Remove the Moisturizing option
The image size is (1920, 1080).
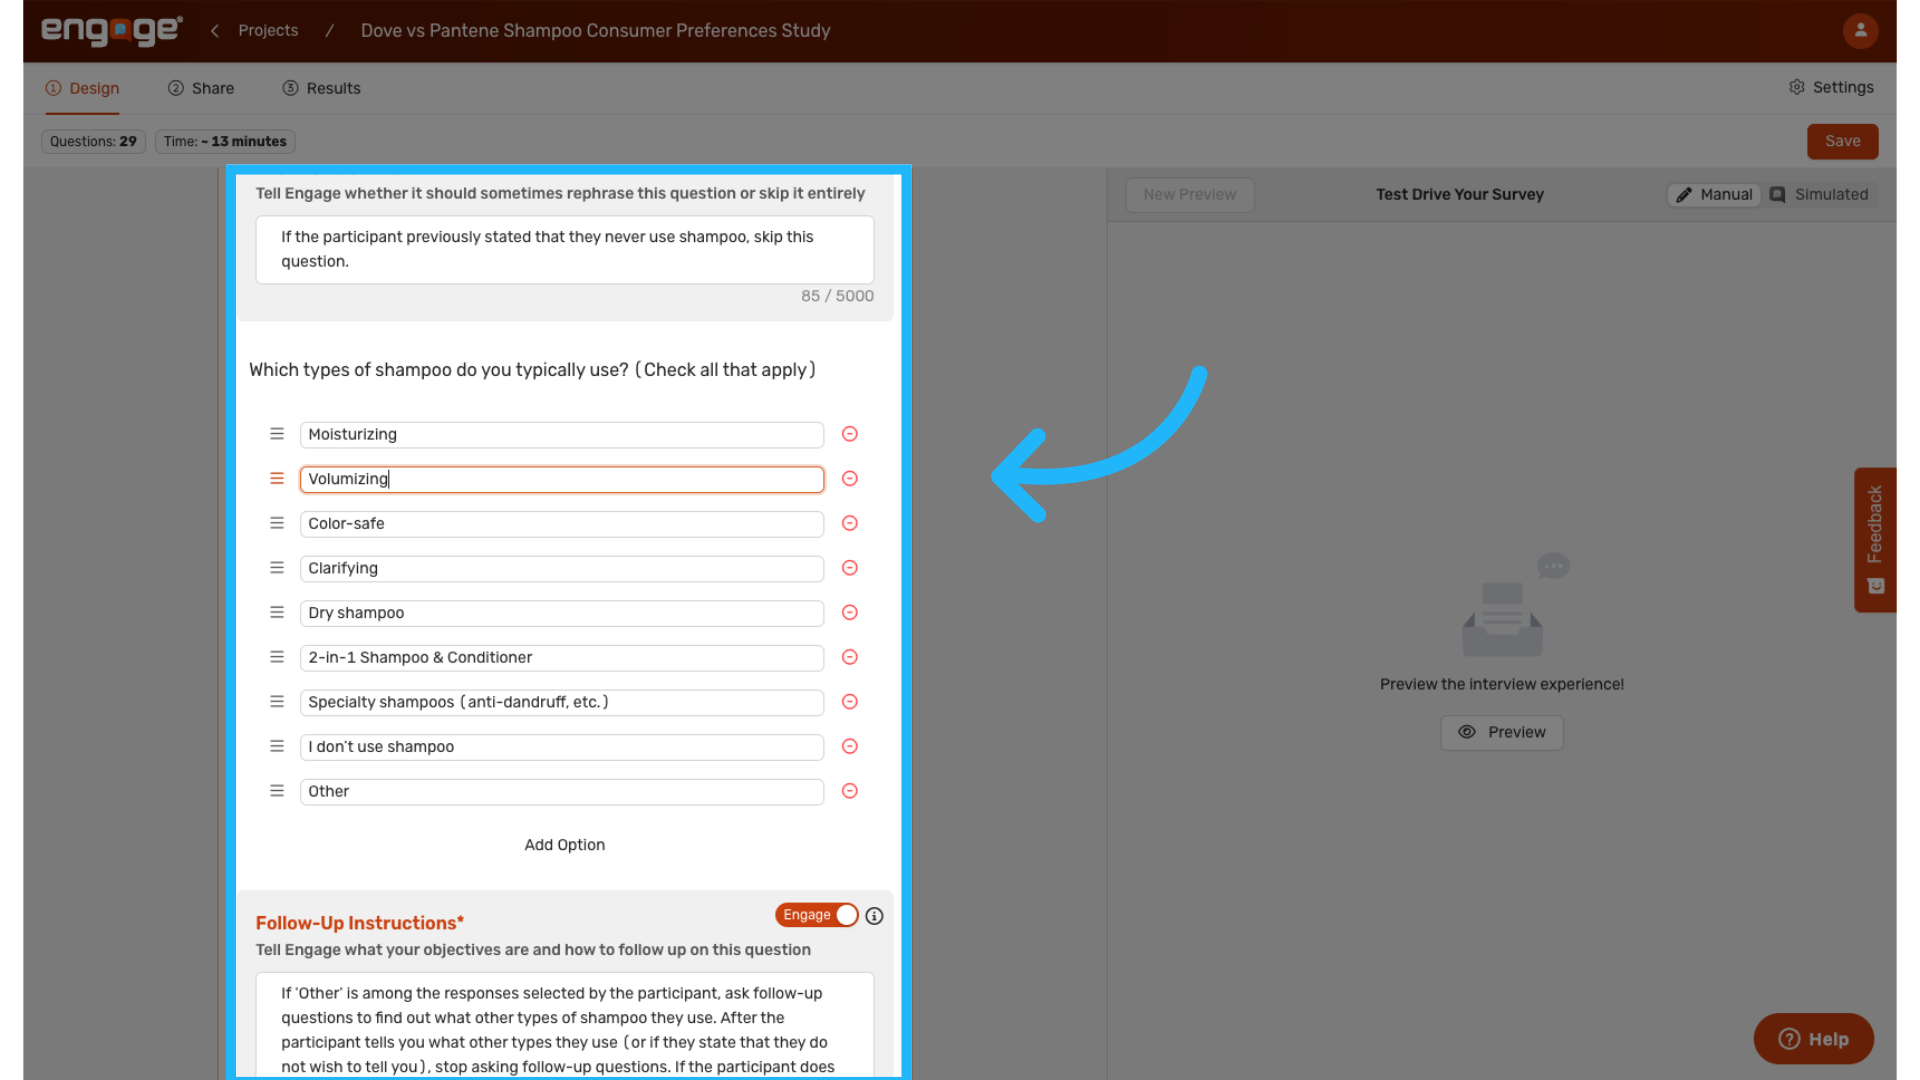(850, 434)
